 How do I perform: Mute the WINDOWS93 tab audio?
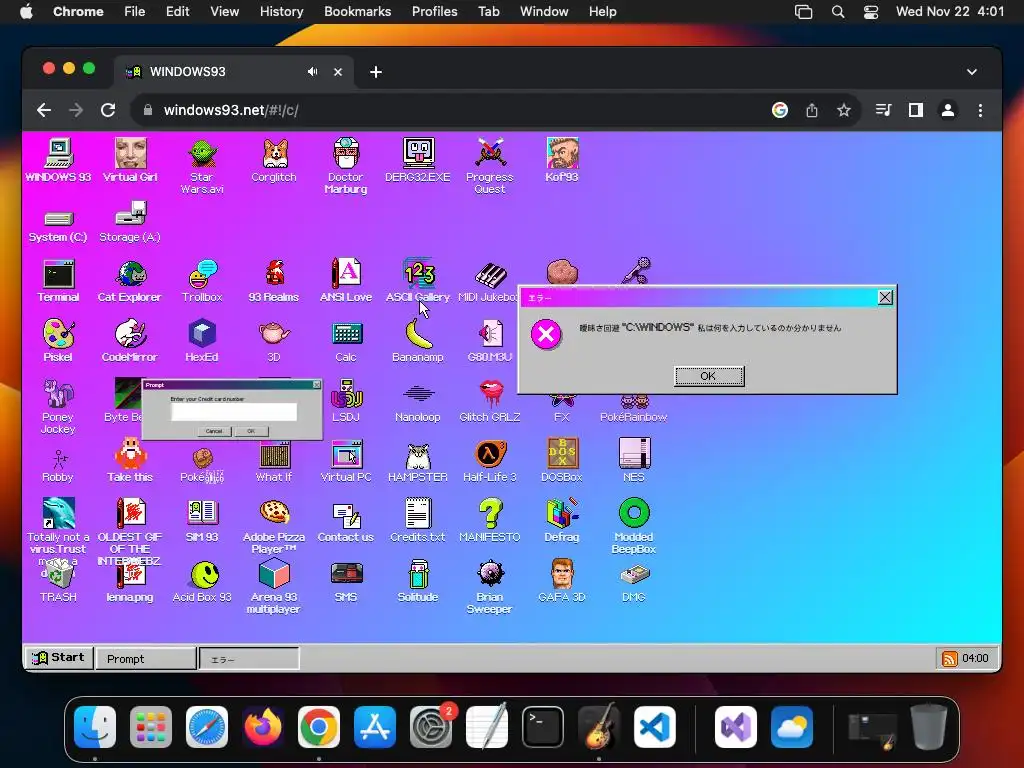(x=312, y=72)
